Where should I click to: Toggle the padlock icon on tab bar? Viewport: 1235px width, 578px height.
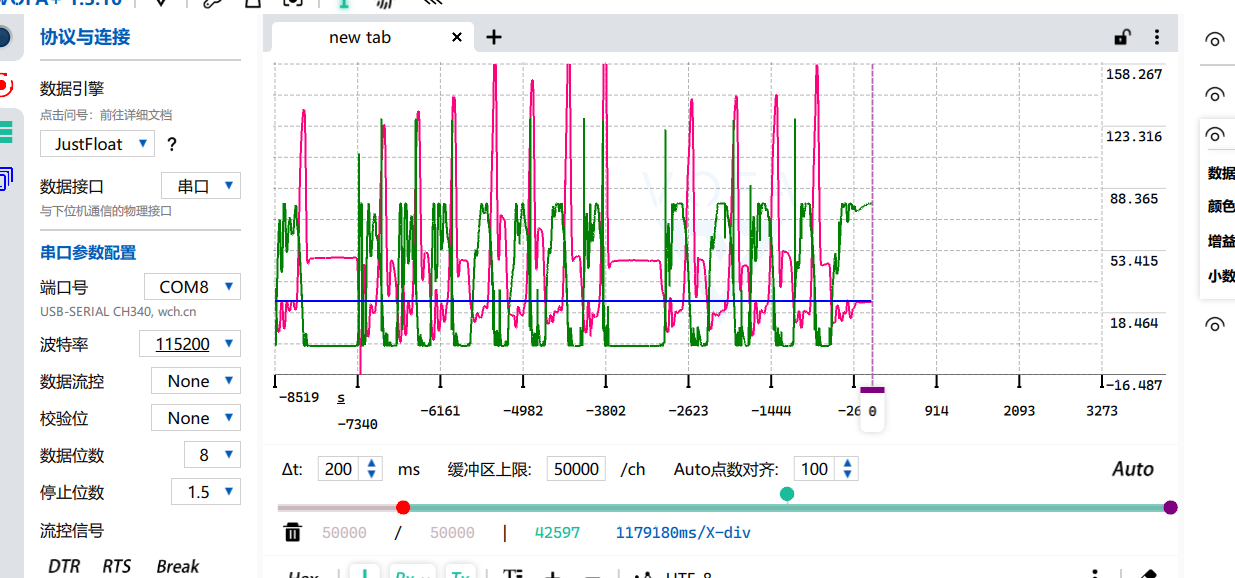click(1122, 37)
